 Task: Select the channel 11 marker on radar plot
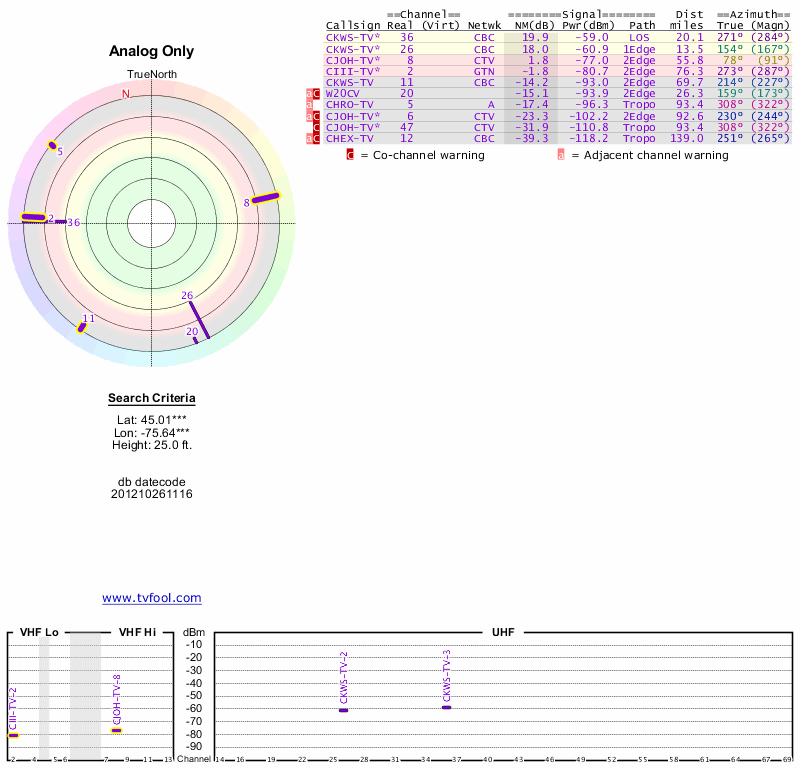click(x=82, y=326)
